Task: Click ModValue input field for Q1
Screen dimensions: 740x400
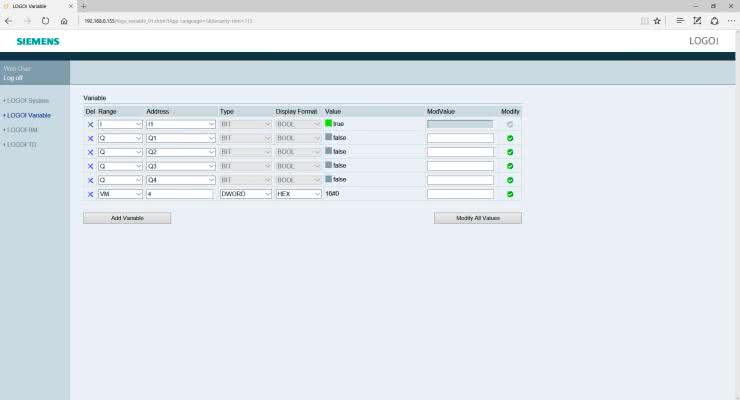Action: [x=460, y=138]
